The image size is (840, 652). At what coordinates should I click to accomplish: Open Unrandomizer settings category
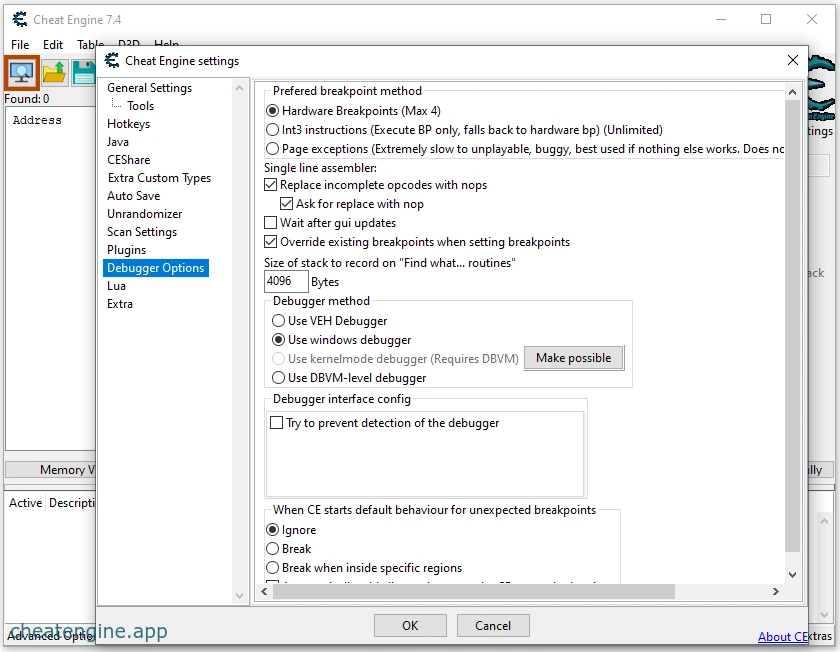145,214
